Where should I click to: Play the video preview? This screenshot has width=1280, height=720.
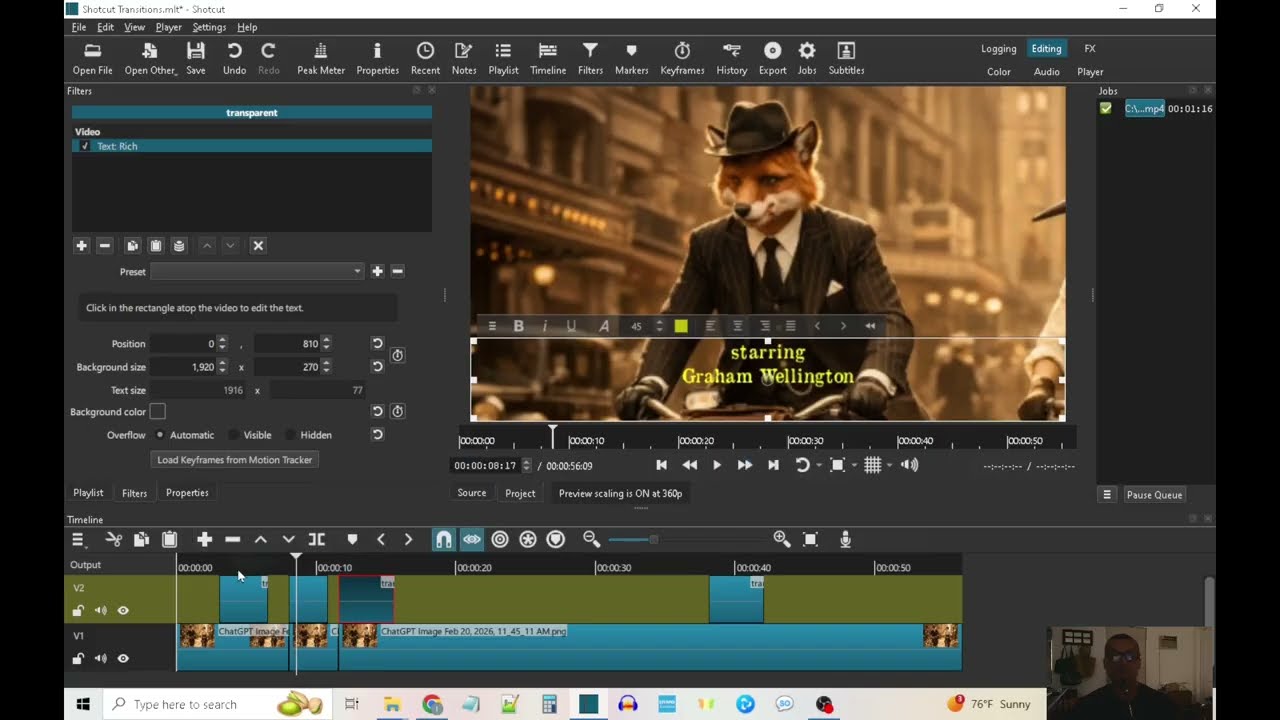point(716,465)
